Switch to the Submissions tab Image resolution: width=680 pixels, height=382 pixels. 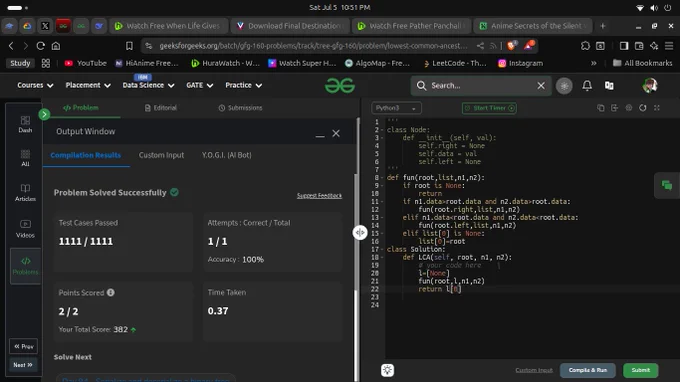click(x=240, y=108)
